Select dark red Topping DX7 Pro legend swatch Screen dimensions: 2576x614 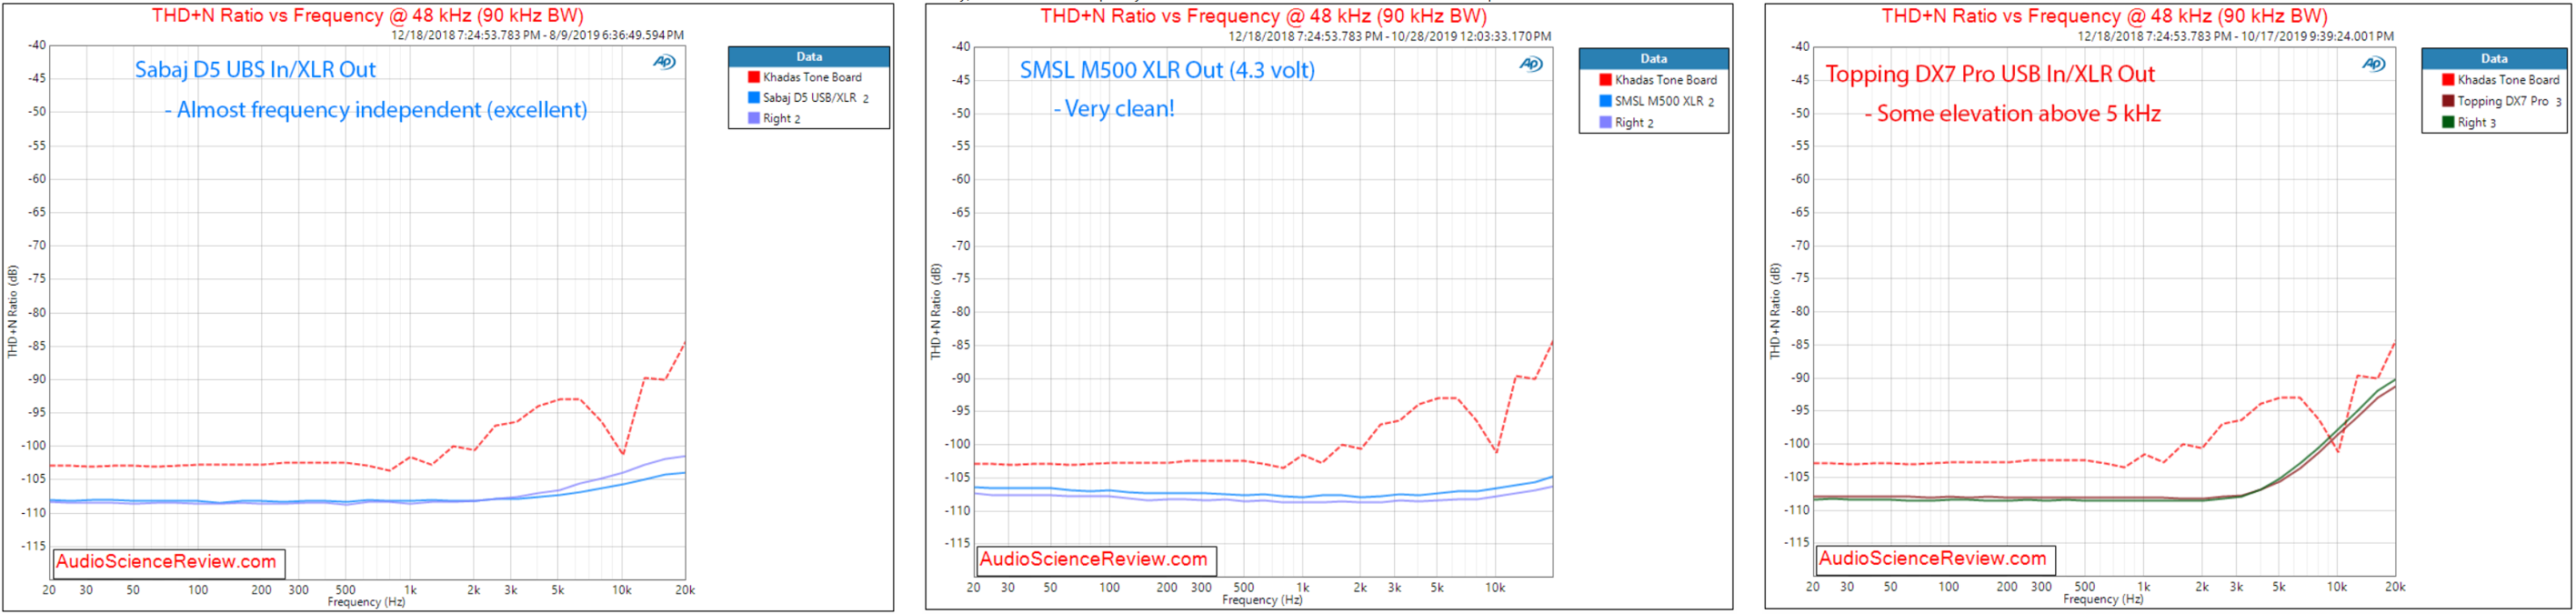pos(2448,101)
